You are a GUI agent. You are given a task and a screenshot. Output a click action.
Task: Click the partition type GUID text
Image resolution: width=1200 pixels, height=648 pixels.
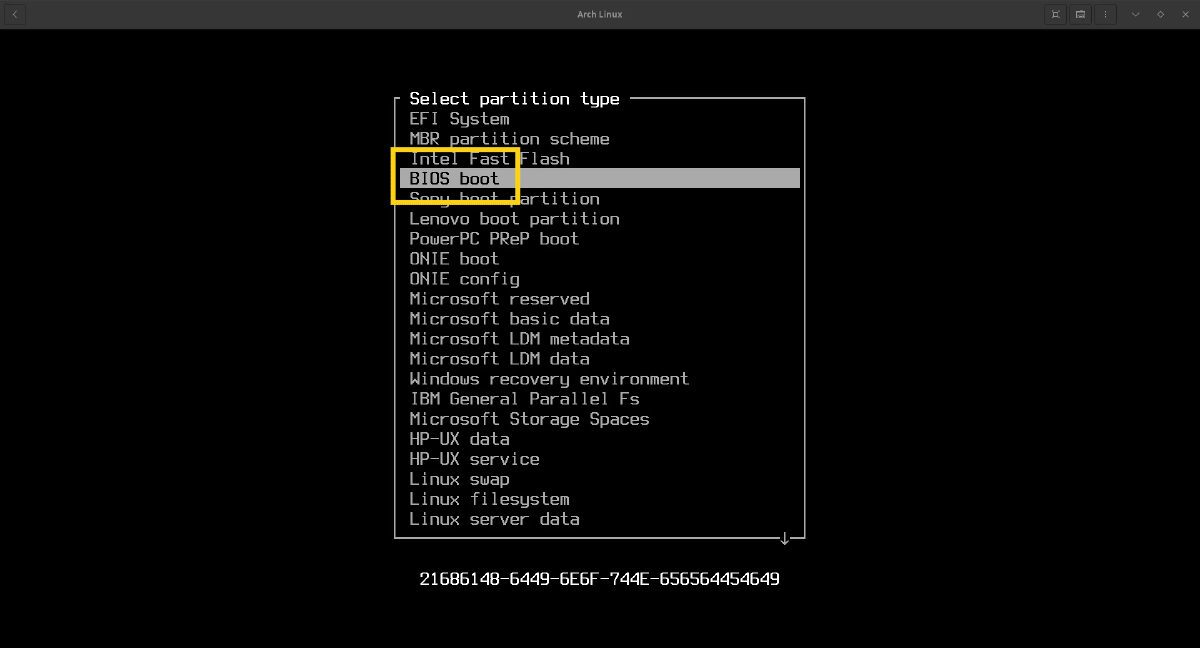point(599,579)
